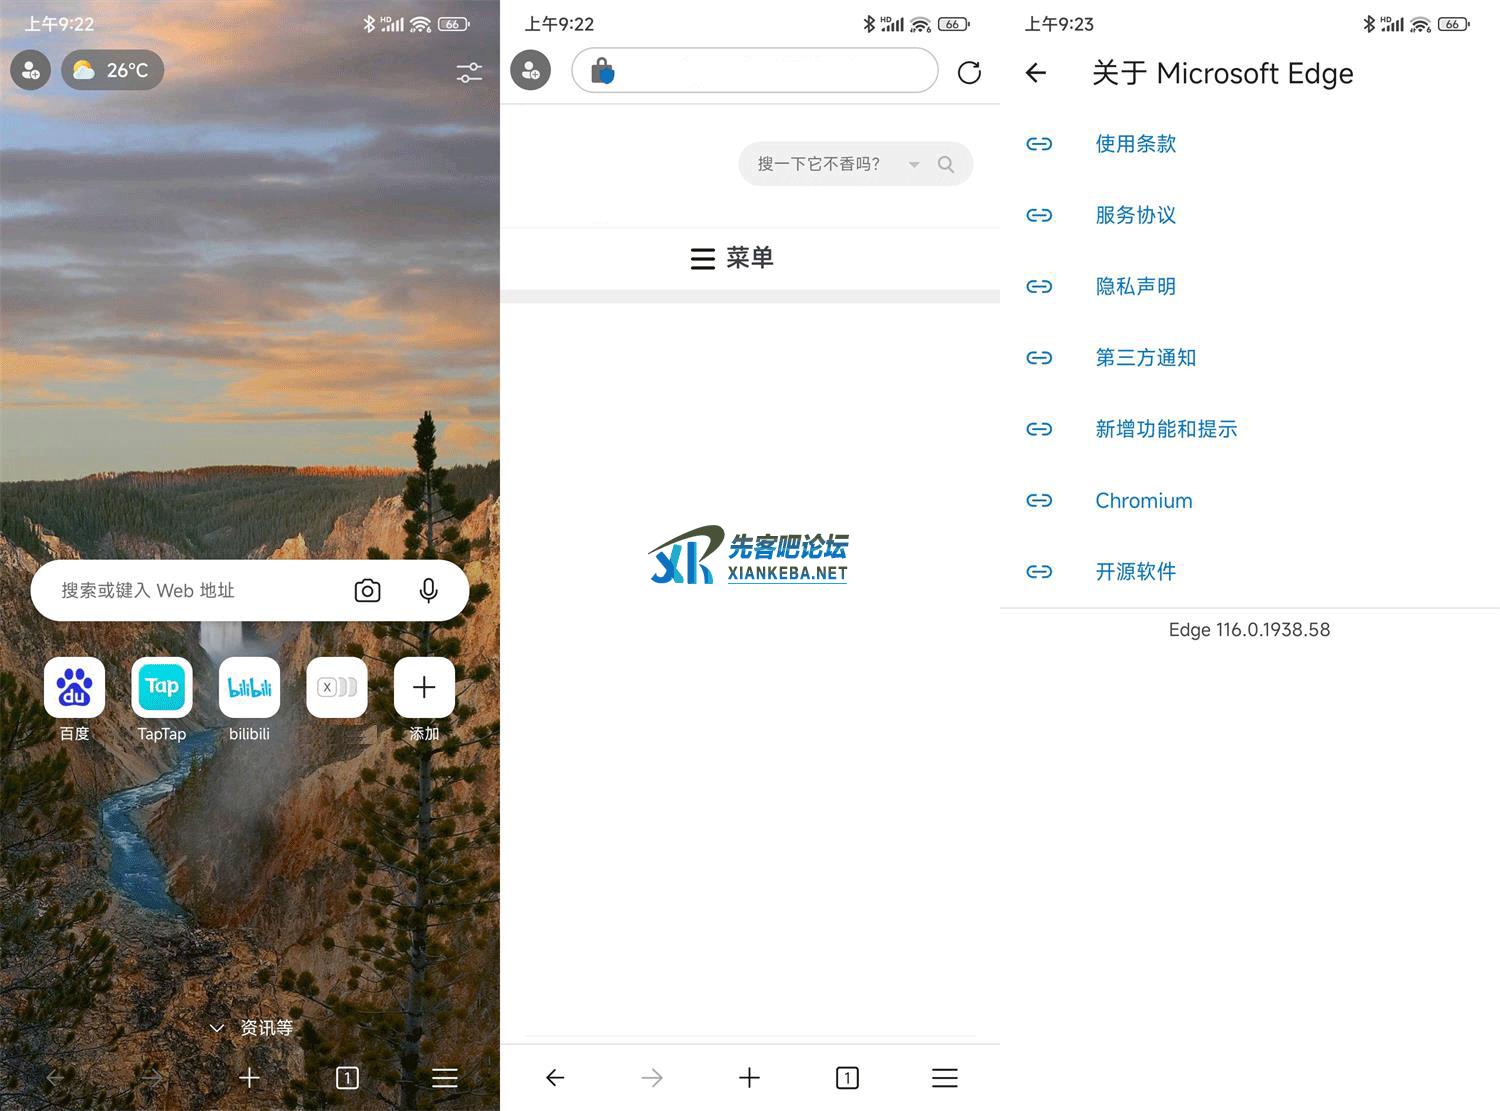The height and width of the screenshot is (1111, 1500).
Task: Go back from the About Microsoft Edge page
Action: 1036,73
